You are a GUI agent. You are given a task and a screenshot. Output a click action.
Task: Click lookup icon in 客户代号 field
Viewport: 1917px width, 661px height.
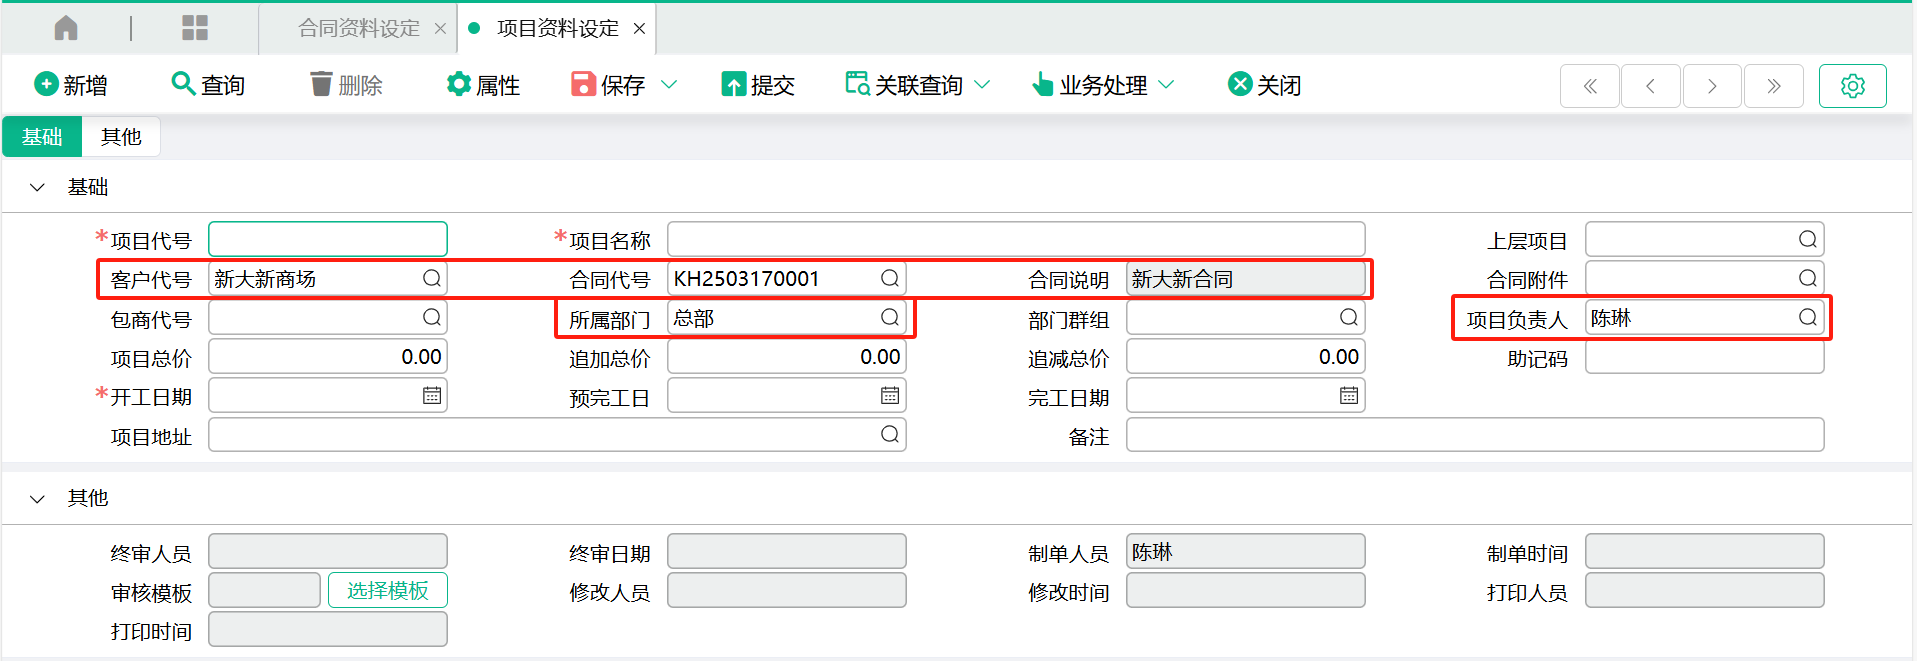click(431, 279)
